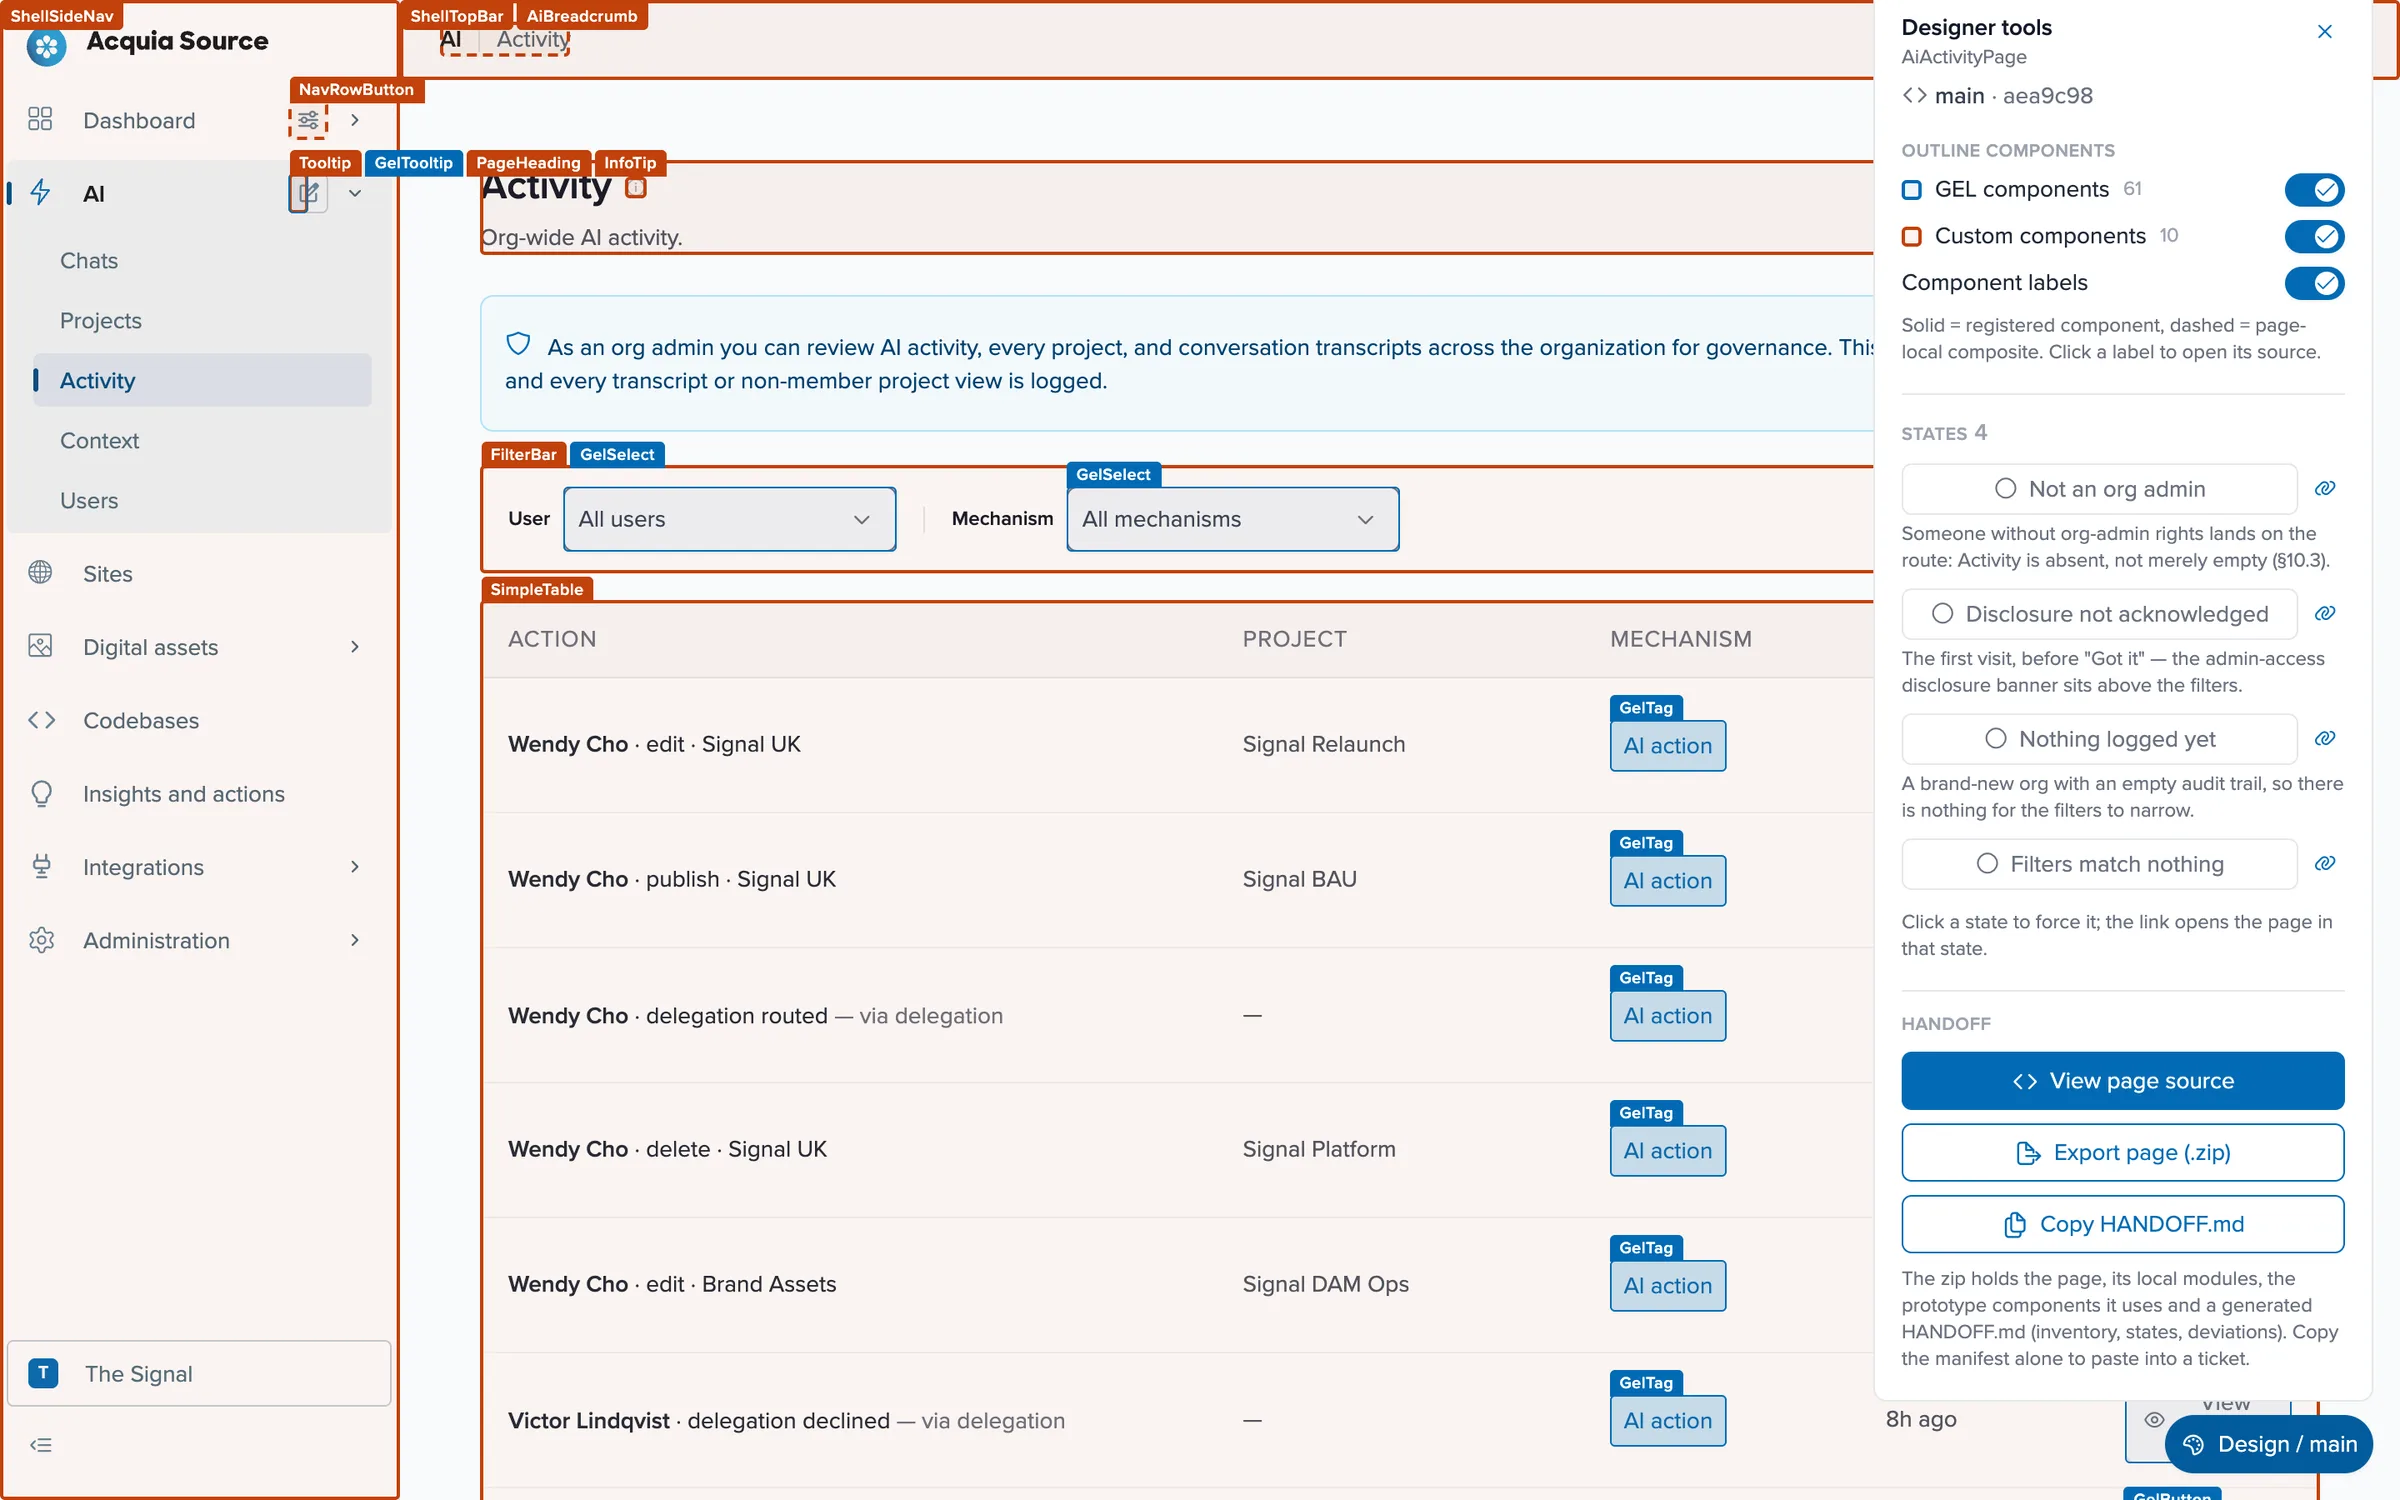The width and height of the screenshot is (2400, 1500).
Task: Open Chats in the AI menu
Action: pos(89,260)
